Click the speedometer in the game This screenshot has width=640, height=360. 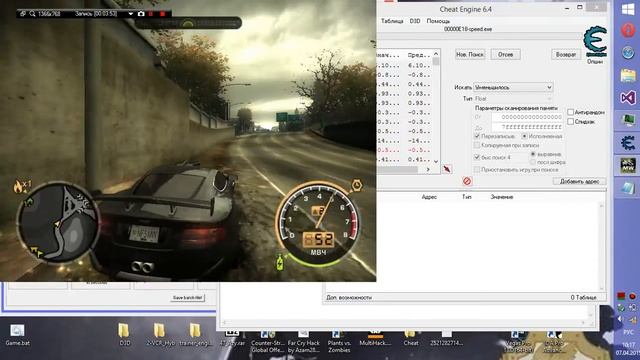click(x=319, y=224)
